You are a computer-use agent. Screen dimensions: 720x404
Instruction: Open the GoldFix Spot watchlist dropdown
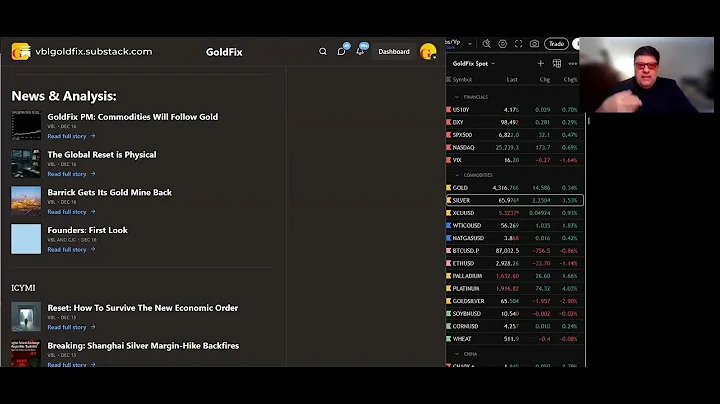click(x=474, y=64)
